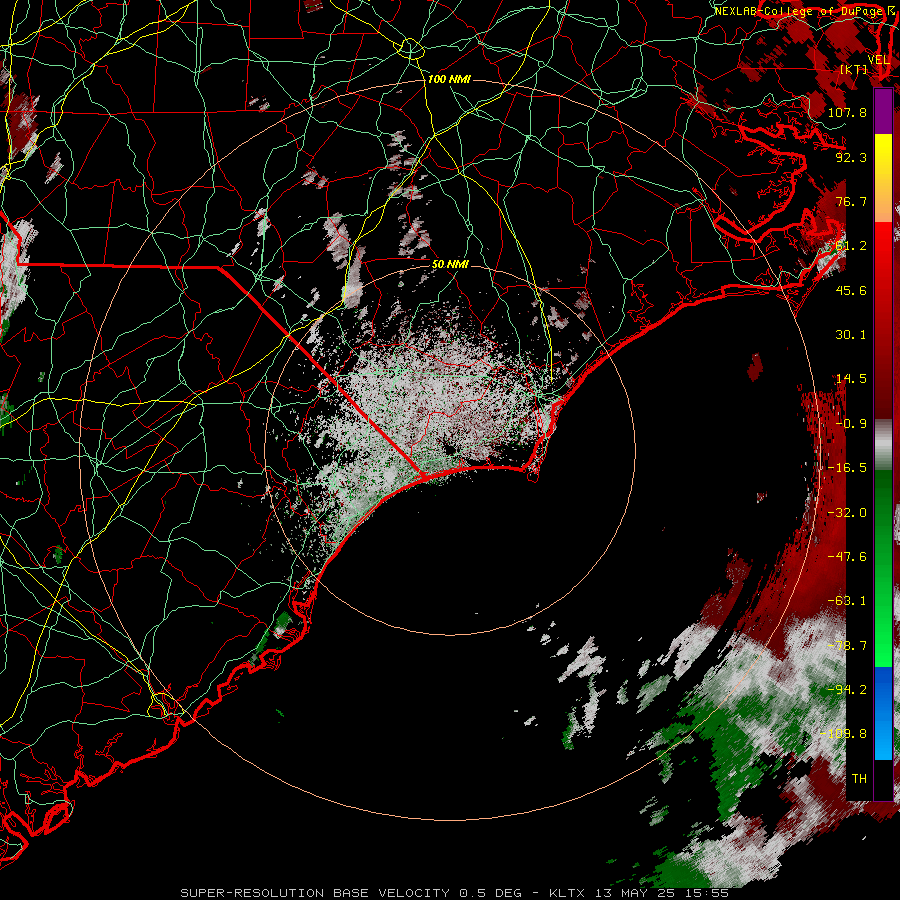Click the 100 NMI range ring label
The image size is (900, 900).
click(449, 79)
